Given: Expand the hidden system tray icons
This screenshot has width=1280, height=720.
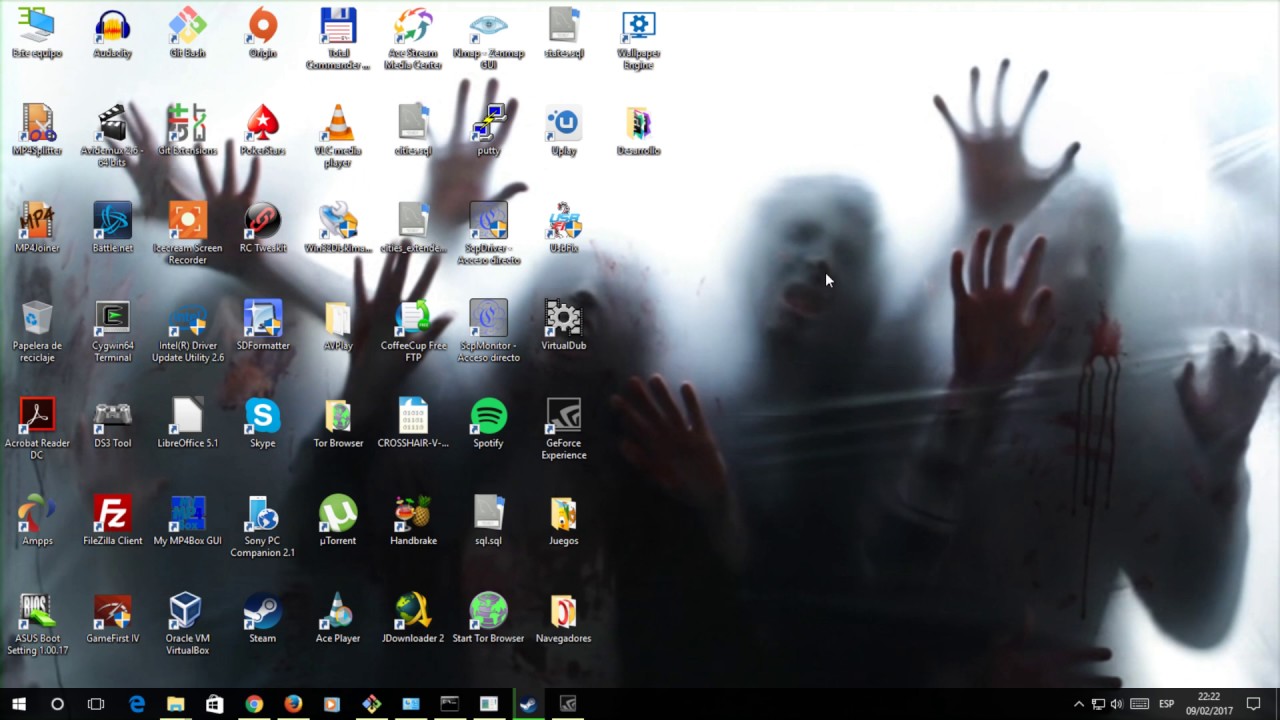Looking at the screenshot, I should 1079,705.
